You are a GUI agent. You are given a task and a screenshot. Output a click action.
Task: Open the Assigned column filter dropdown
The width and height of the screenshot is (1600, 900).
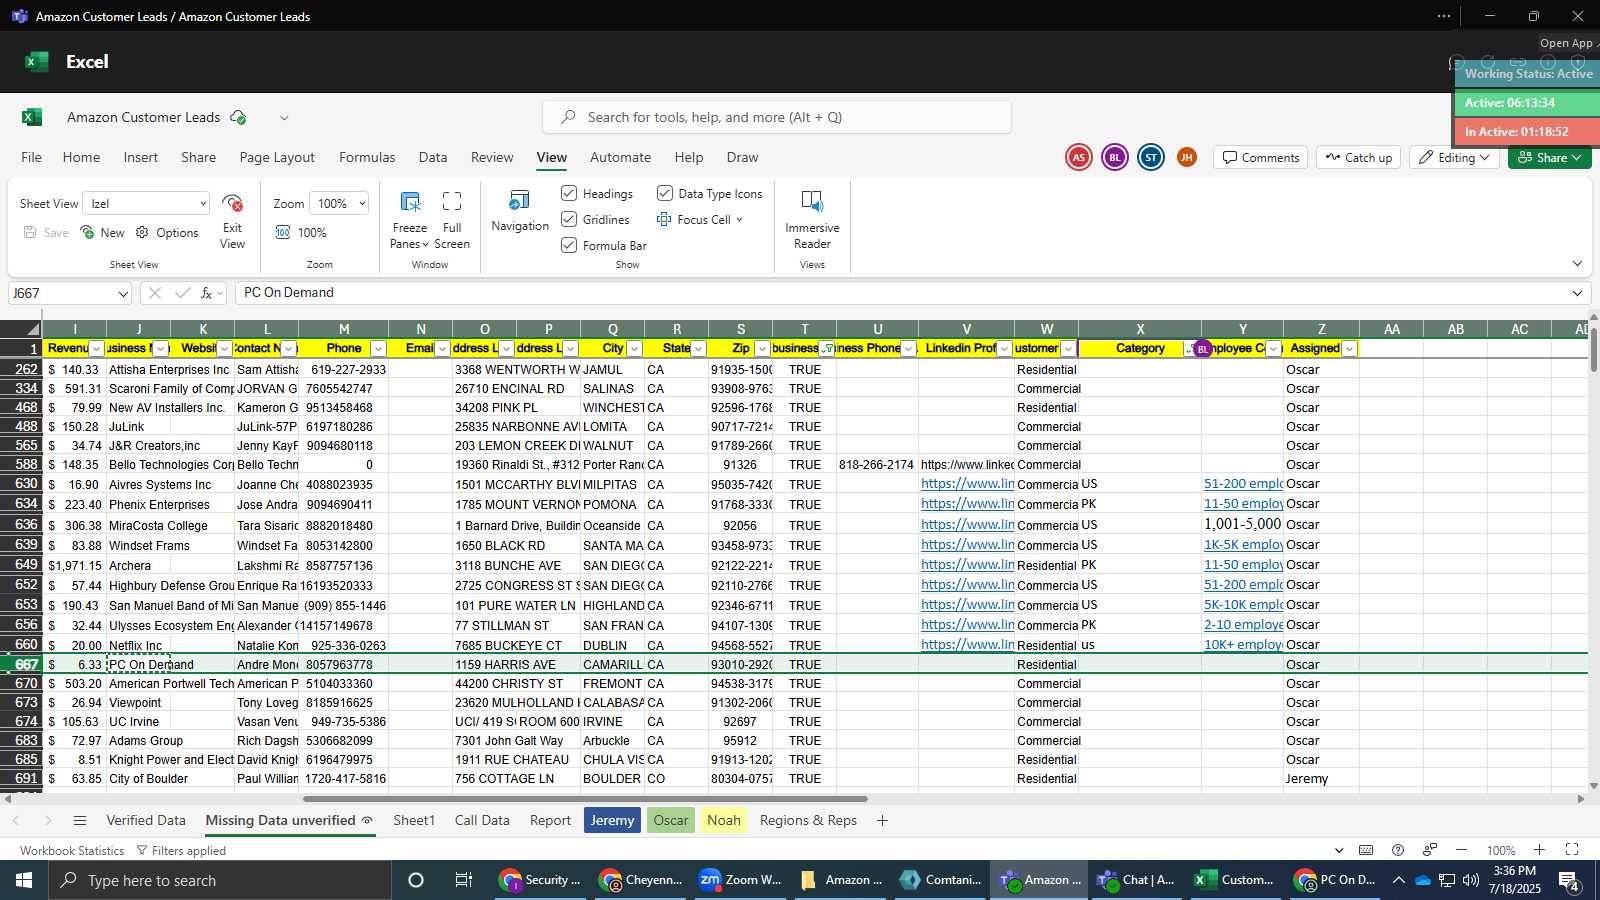point(1349,349)
